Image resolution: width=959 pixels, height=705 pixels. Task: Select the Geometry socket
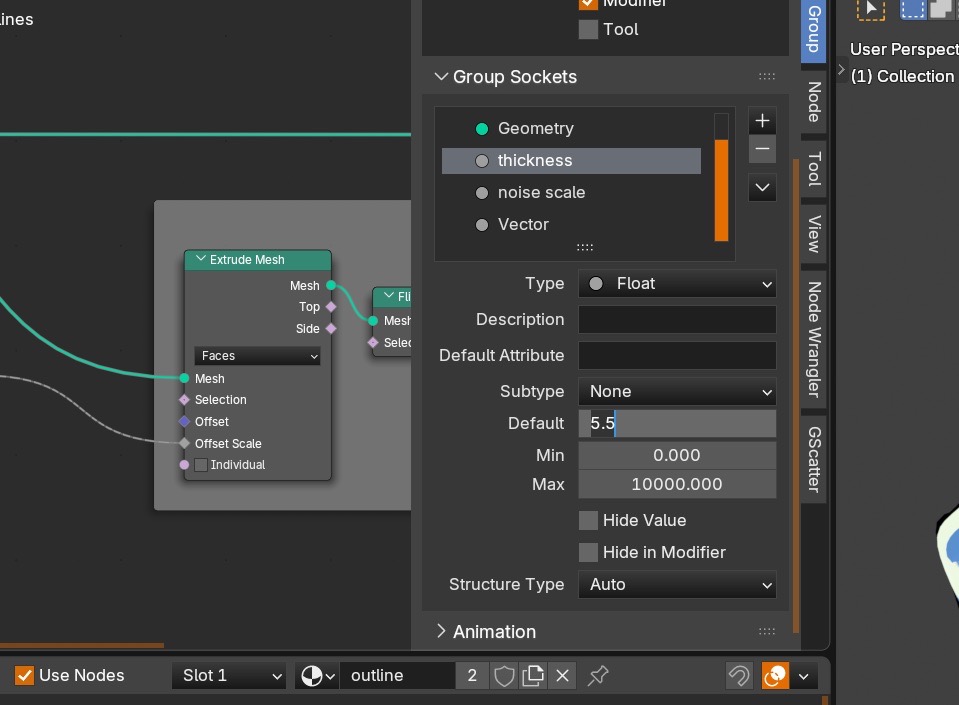pyautogui.click(x=571, y=128)
